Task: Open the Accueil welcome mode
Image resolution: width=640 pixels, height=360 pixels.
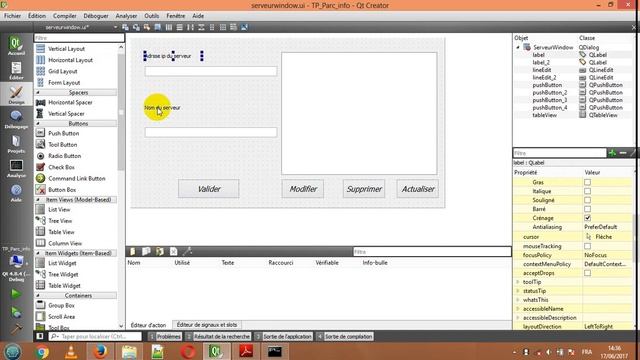Action: (16, 45)
